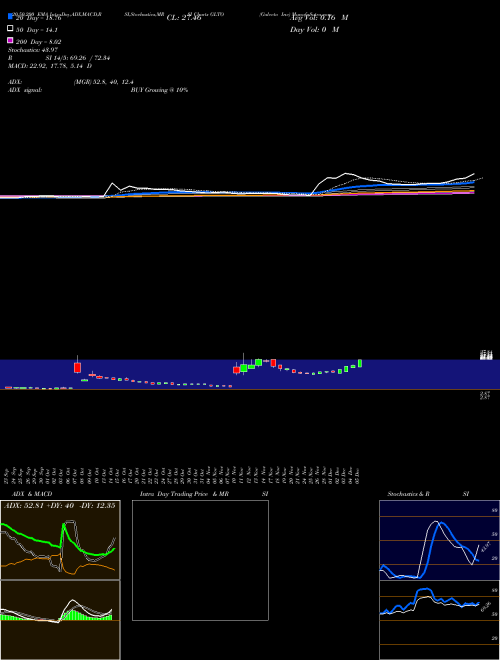500x660 pixels.
Task: Click the white 50 Day legend swatch
Action: point(10,29)
